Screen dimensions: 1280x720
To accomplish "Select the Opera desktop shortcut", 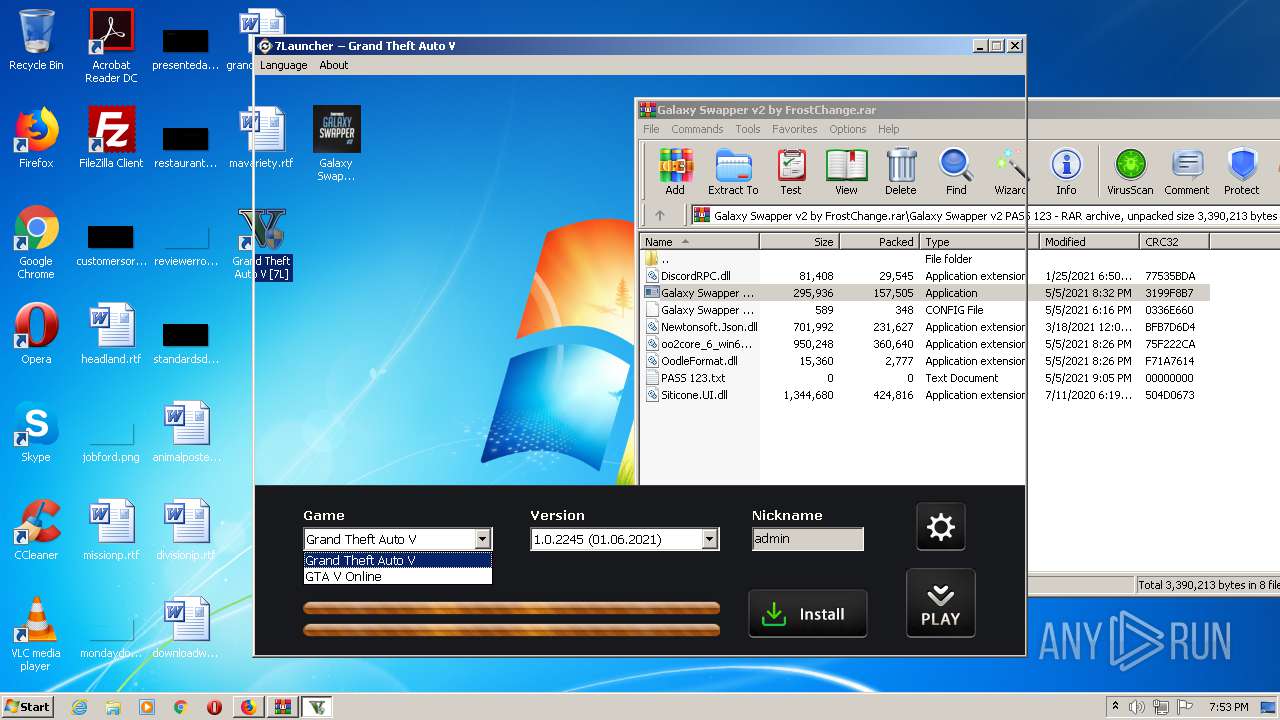I will (x=36, y=334).
